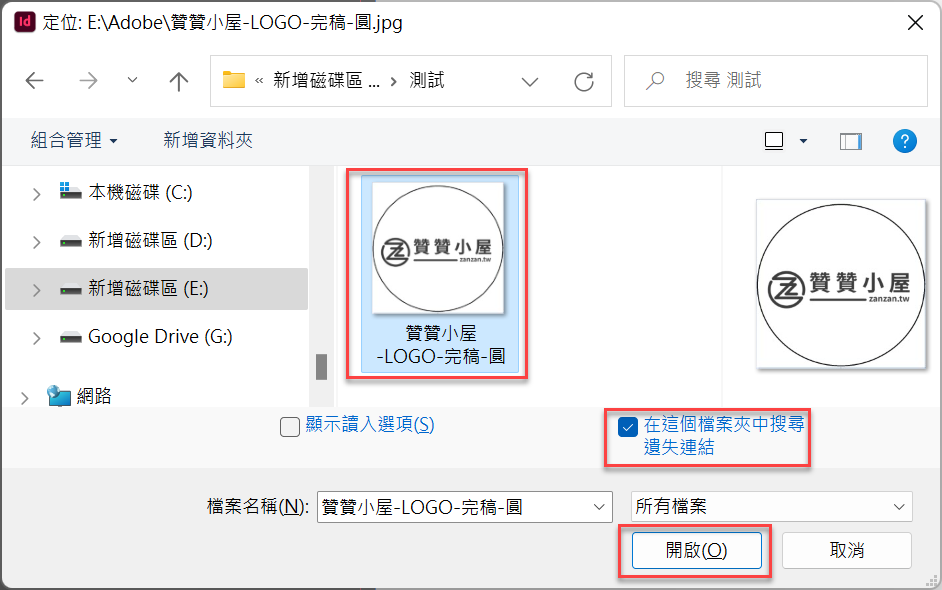The height and width of the screenshot is (590, 942).
Task: Click the large logo preview image
Action: pos(841,284)
